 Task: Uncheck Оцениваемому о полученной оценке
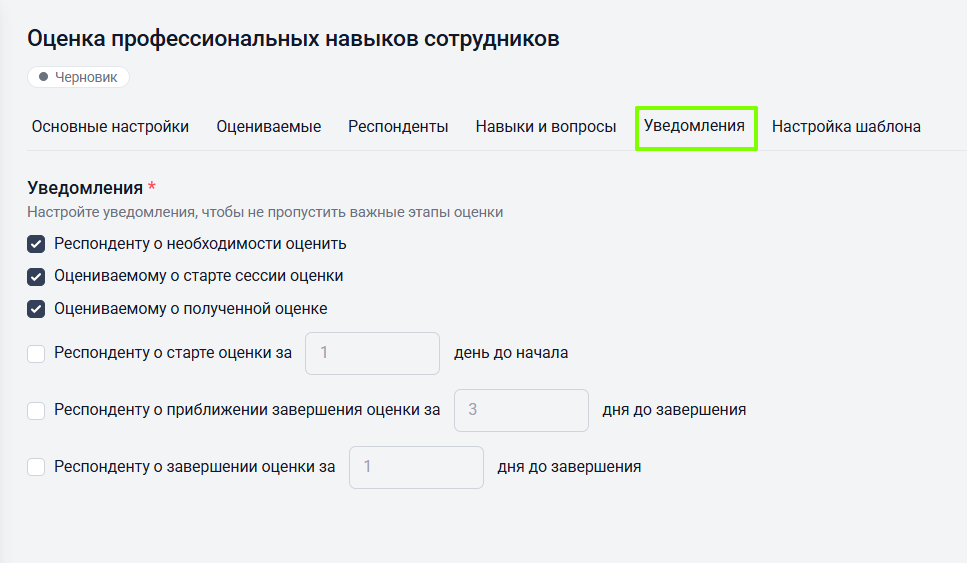[36, 309]
